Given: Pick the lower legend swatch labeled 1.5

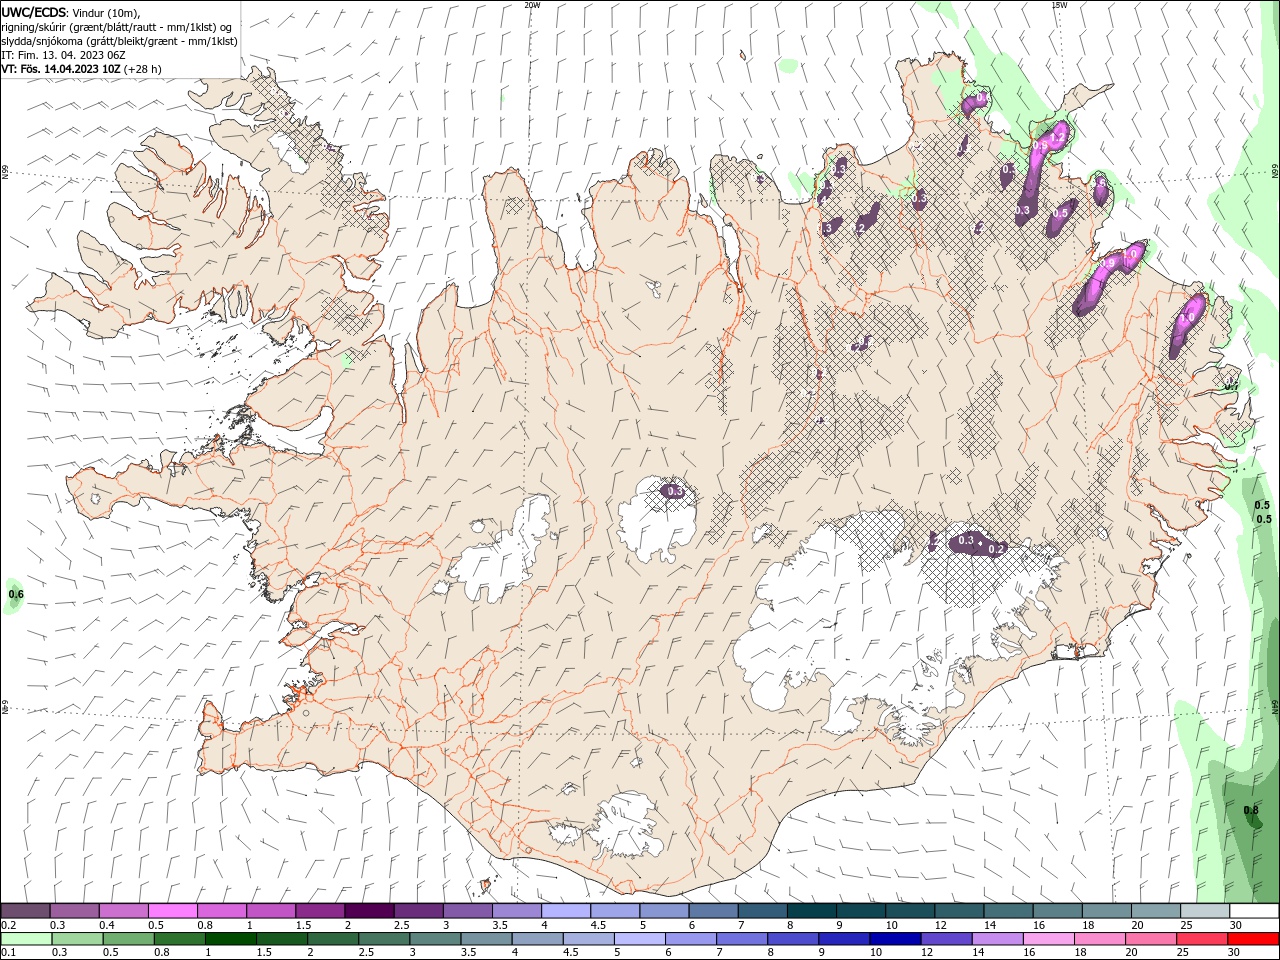Looking at the screenshot, I should (x=282, y=939).
